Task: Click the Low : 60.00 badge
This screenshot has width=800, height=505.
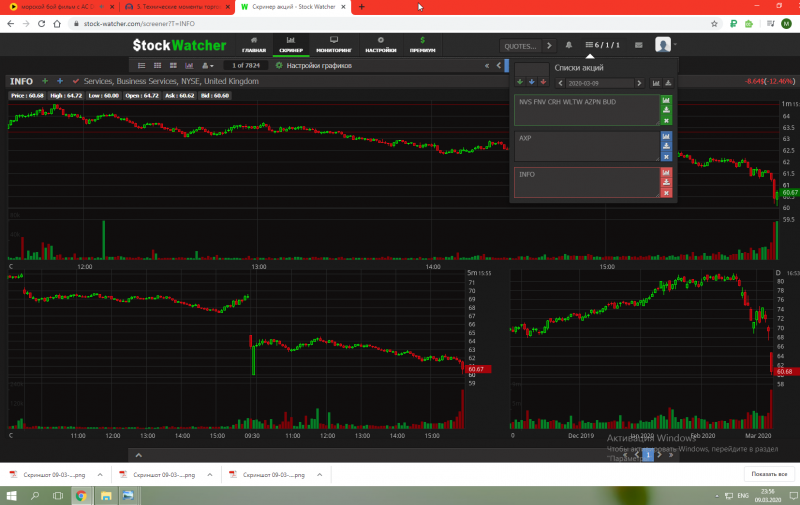Action: click(104, 95)
